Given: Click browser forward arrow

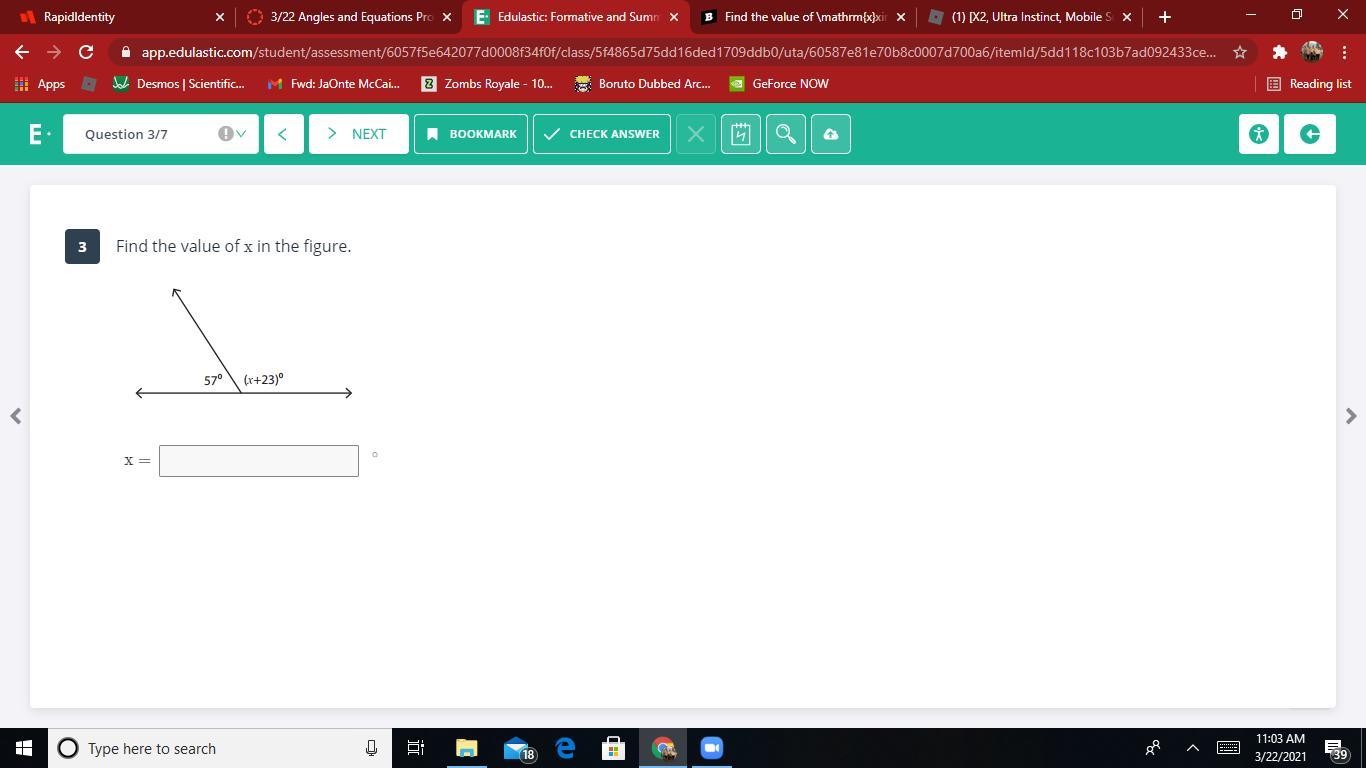Looking at the screenshot, I should click(54, 52).
